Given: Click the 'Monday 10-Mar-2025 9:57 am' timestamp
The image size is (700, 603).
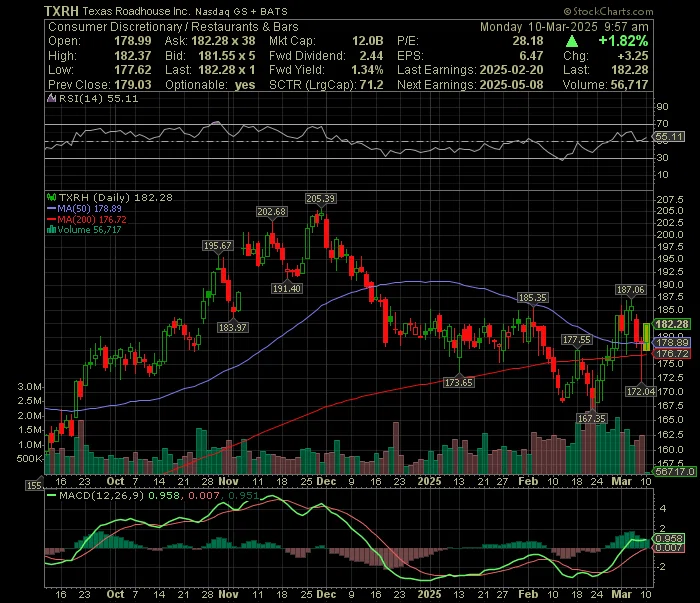Looking at the screenshot, I should click(564, 27).
